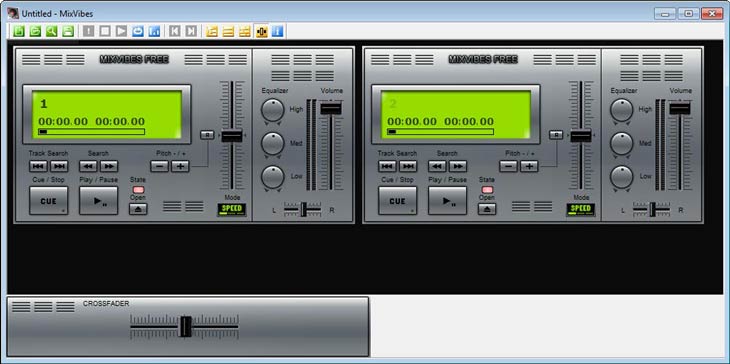Click deck 2 Track Search previous button
This screenshot has width=730, height=364.
tap(387, 166)
